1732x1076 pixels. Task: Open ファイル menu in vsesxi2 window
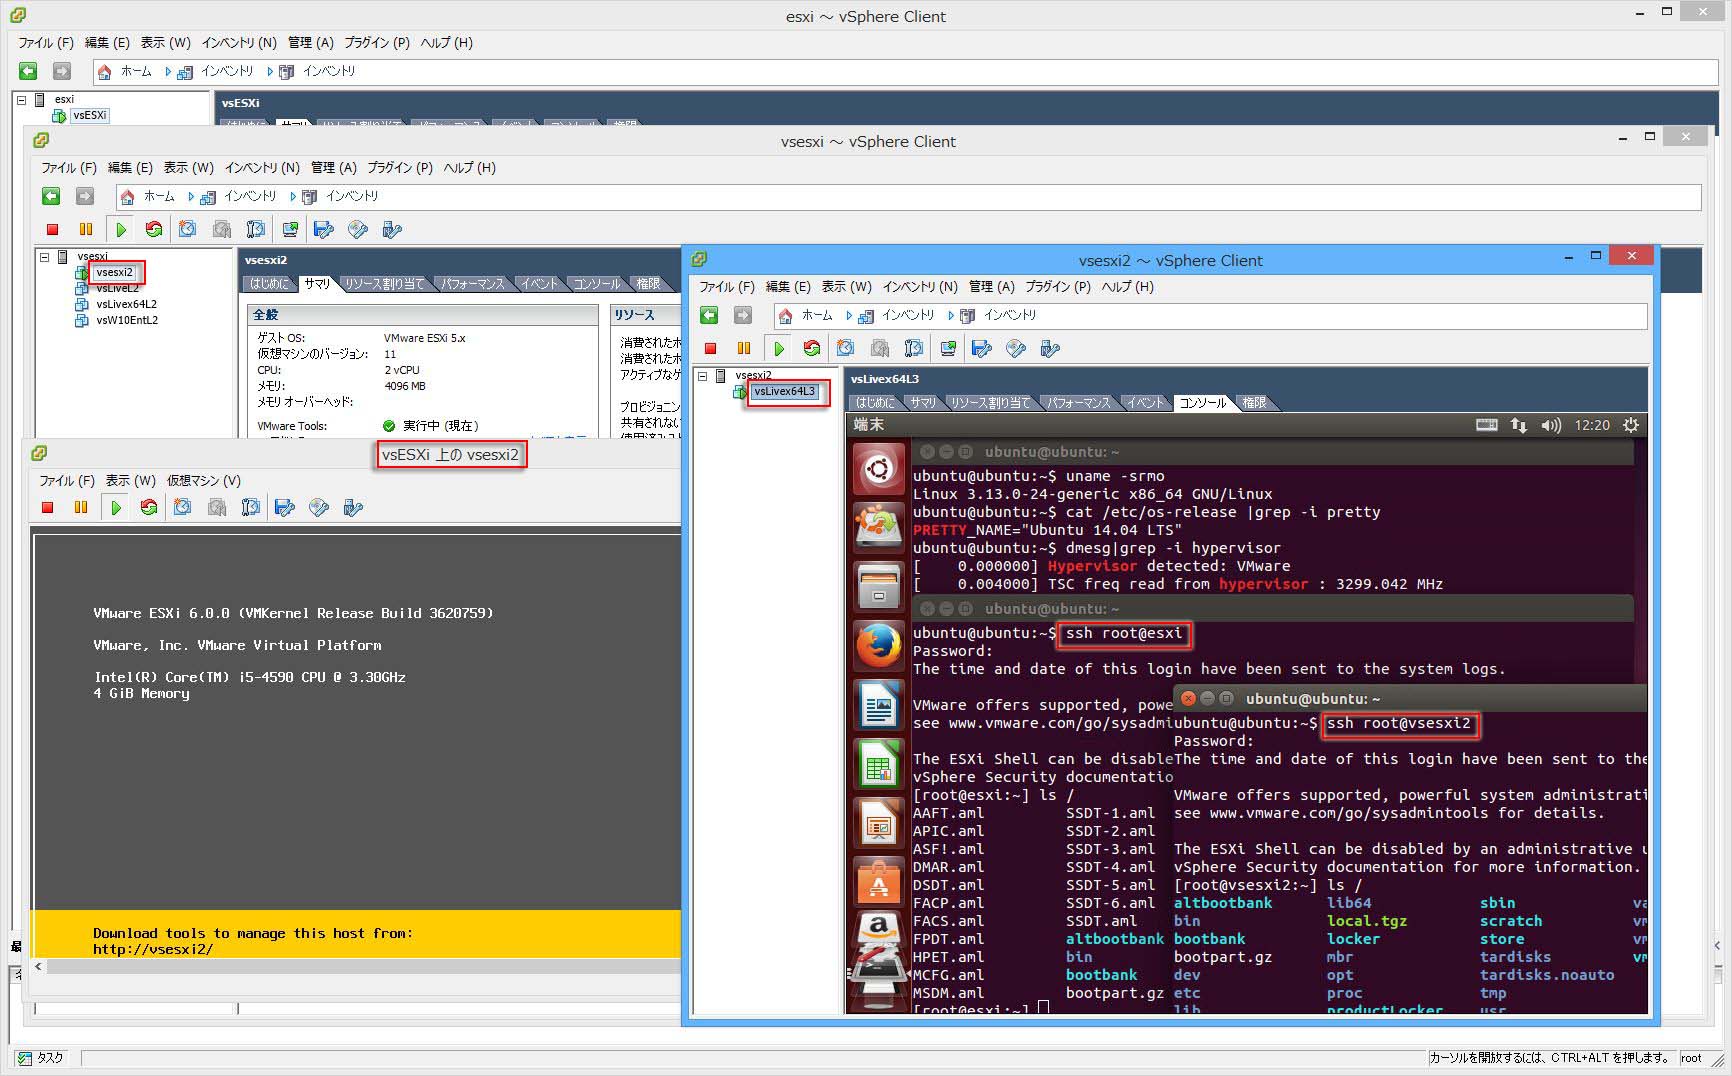click(727, 286)
